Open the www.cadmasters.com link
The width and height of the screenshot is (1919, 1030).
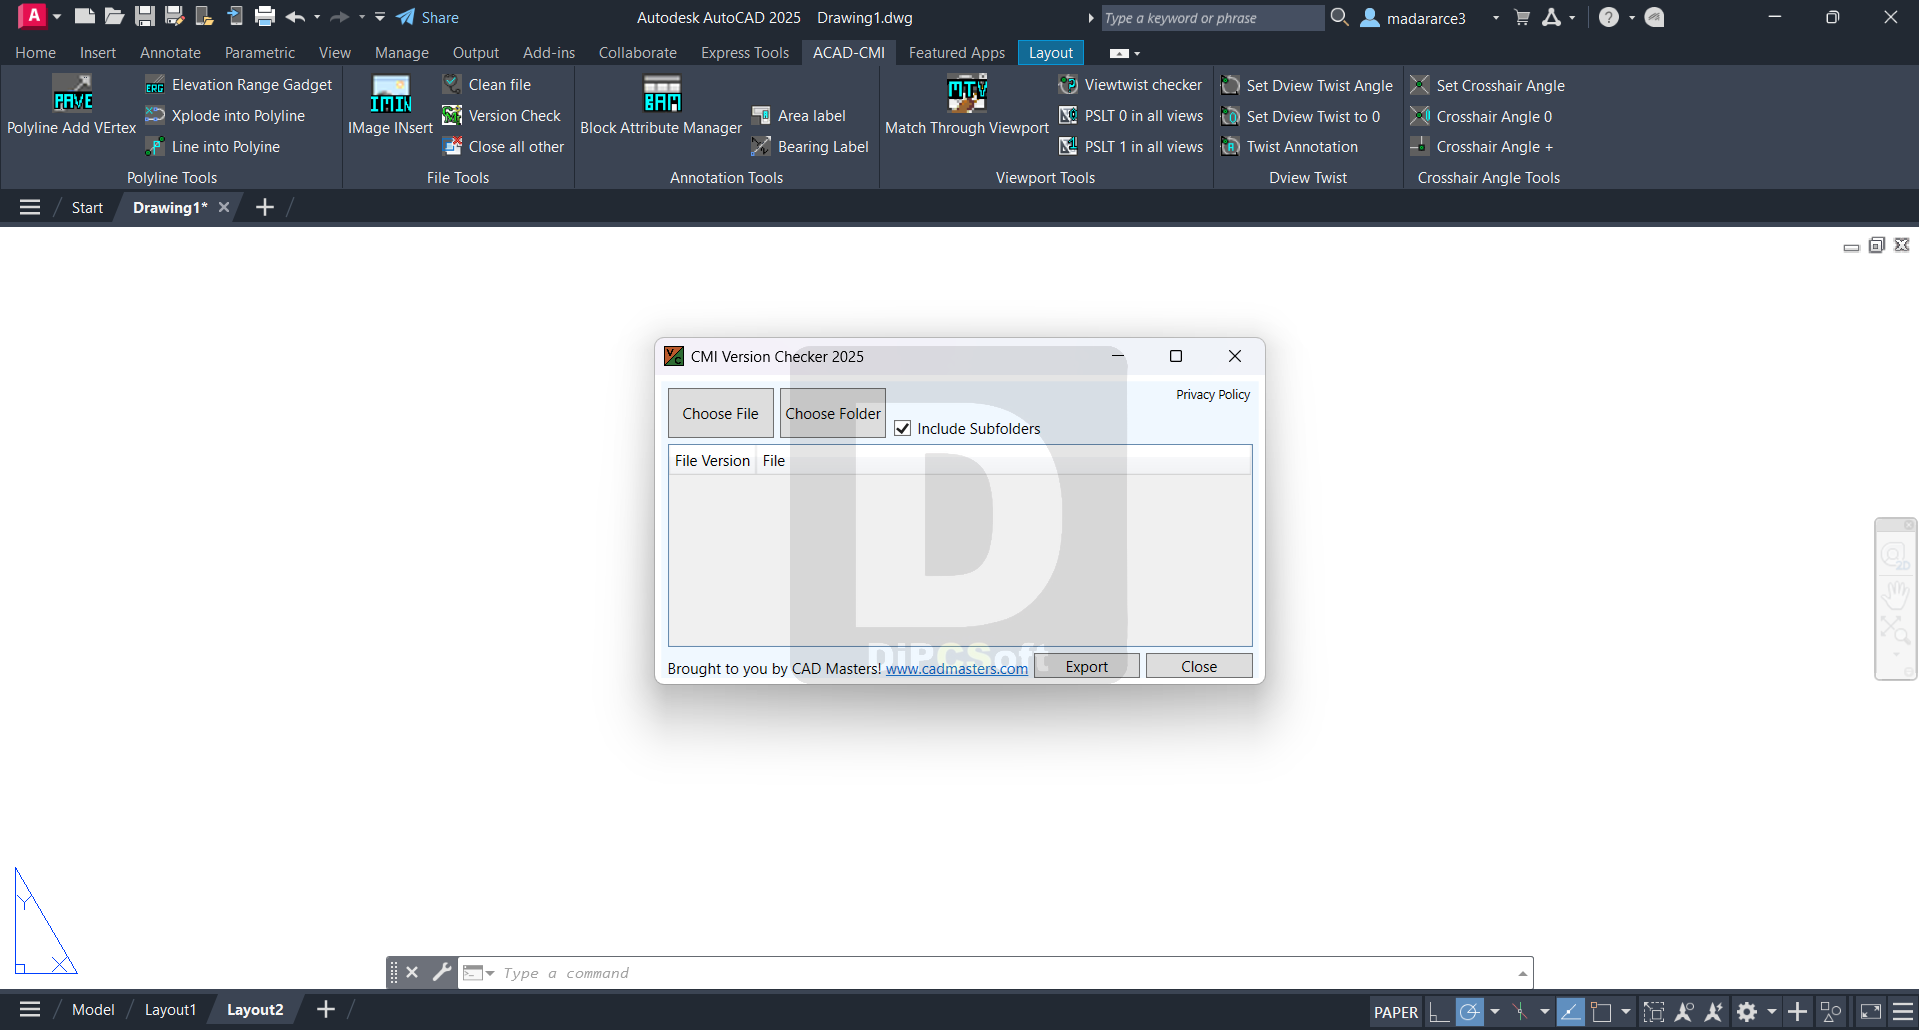[x=957, y=669]
